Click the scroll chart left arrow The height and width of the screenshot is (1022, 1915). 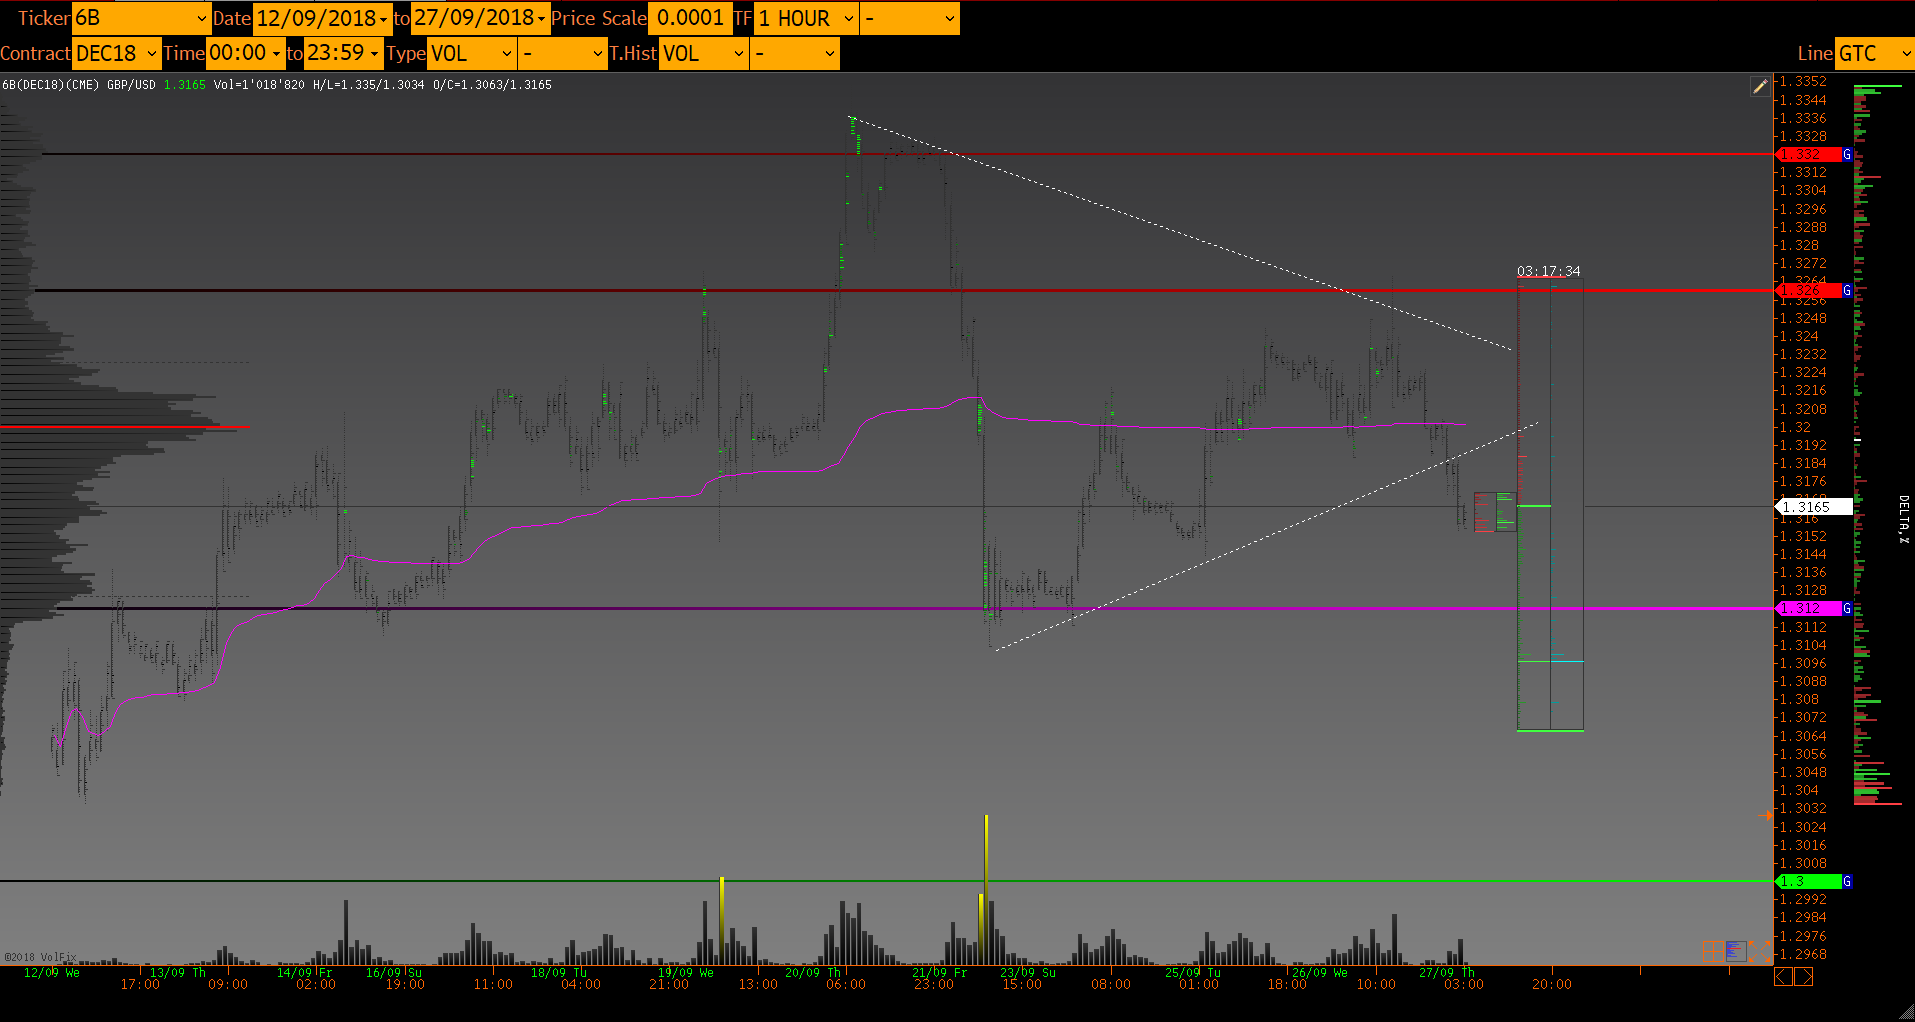click(1783, 977)
